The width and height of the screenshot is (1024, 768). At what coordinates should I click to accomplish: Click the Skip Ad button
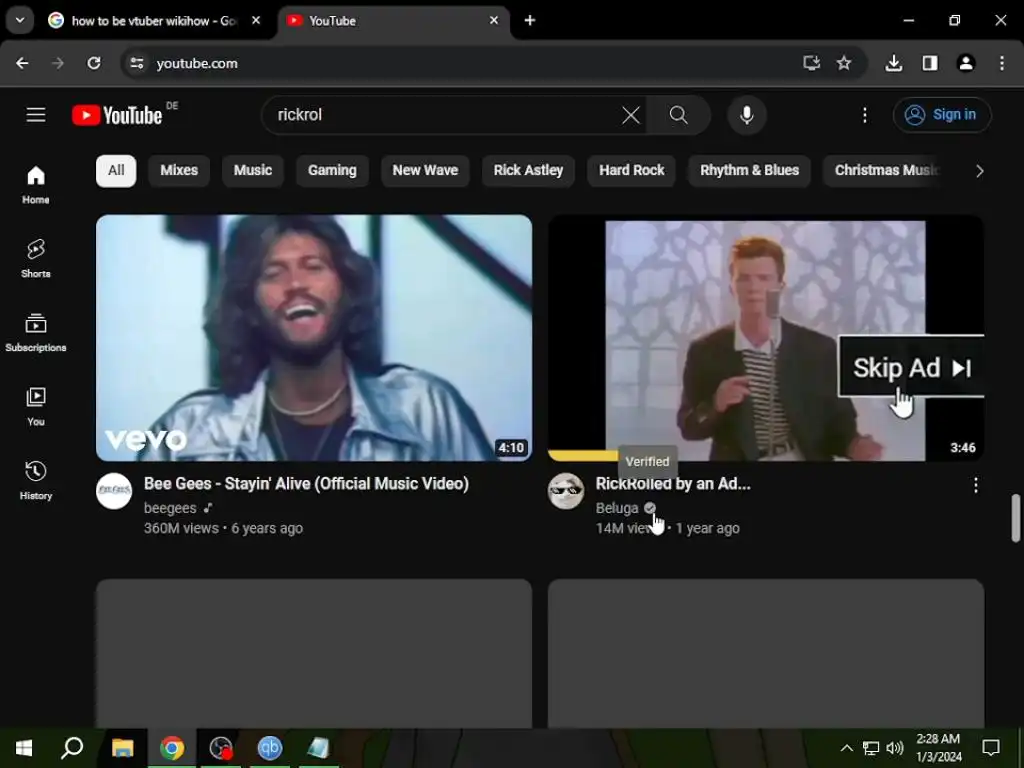[x=911, y=367]
